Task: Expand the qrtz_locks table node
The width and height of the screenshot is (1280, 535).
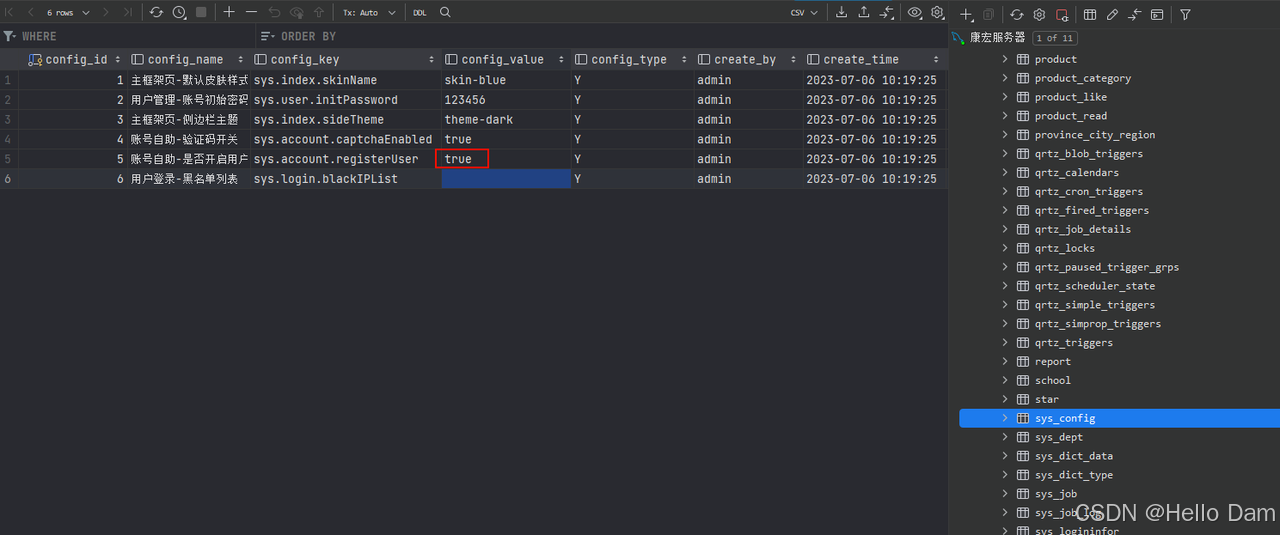Action: pyautogui.click(x=1006, y=248)
